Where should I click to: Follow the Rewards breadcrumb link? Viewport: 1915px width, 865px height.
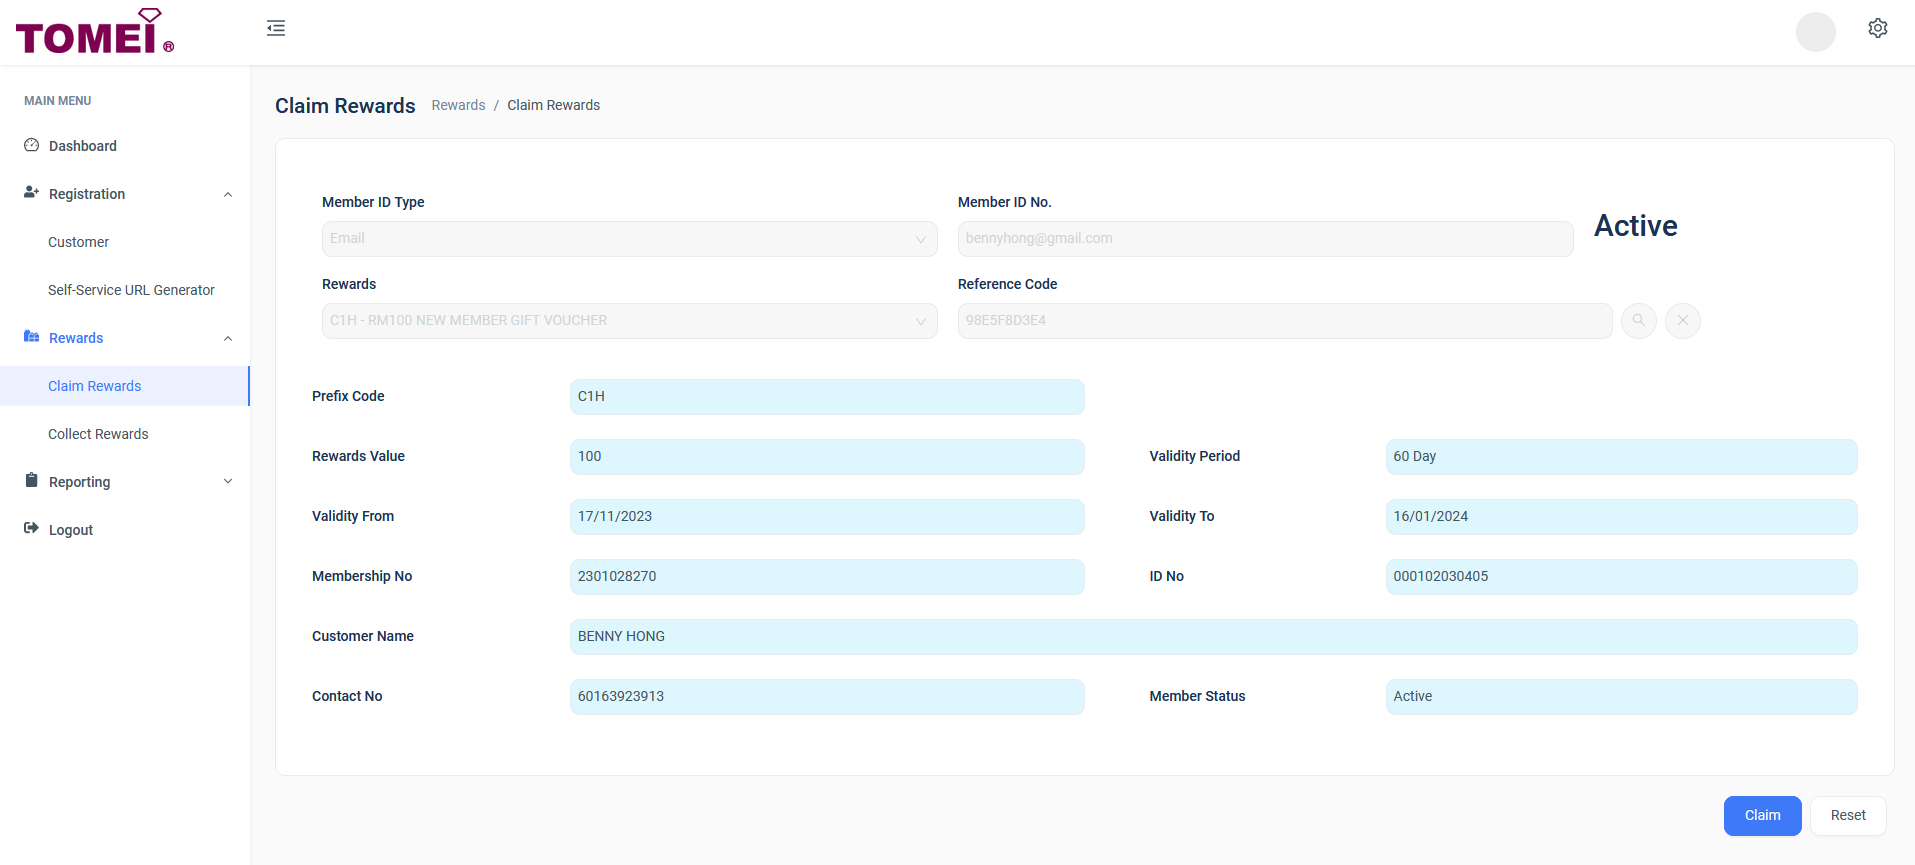coord(458,105)
